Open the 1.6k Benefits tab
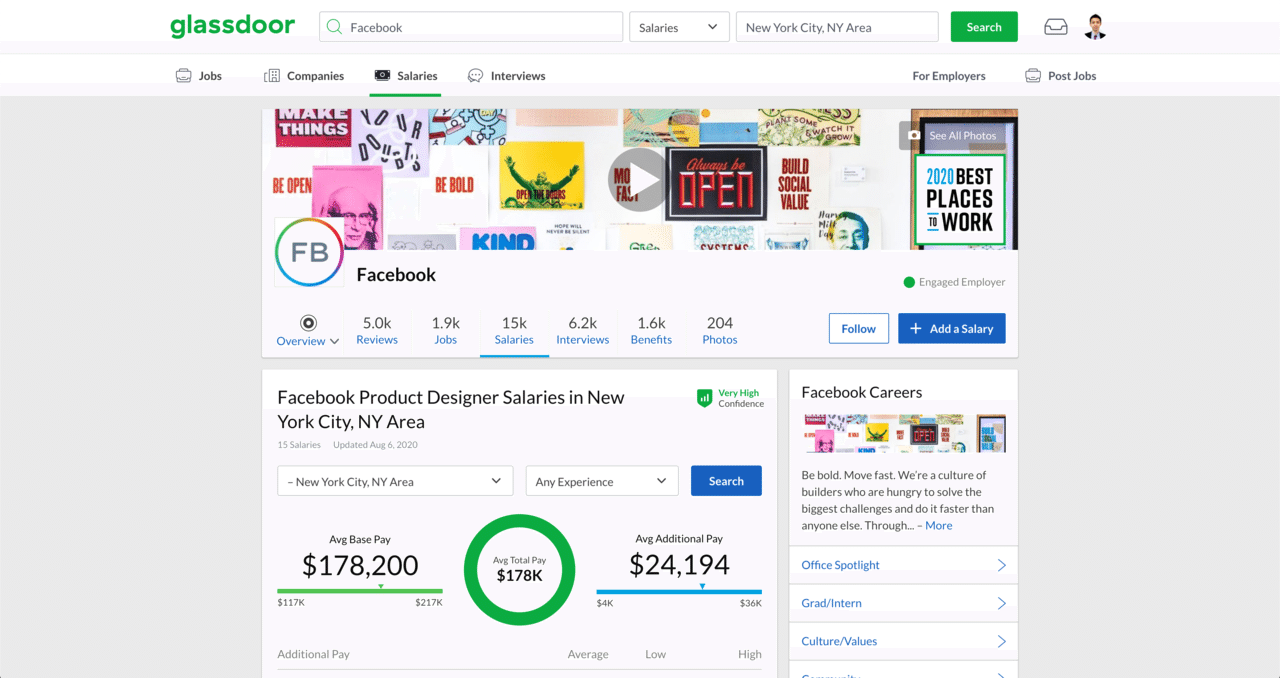 coord(651,331)
